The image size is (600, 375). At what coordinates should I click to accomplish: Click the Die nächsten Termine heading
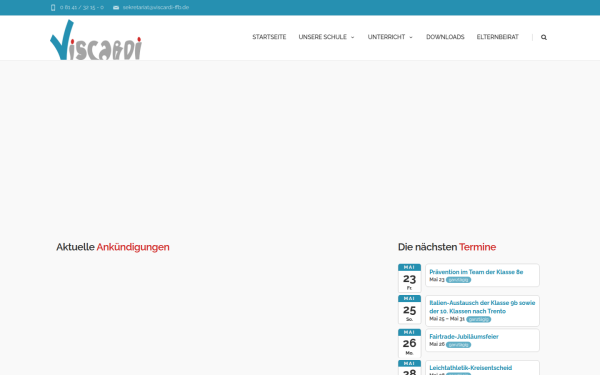pos(447,247)
